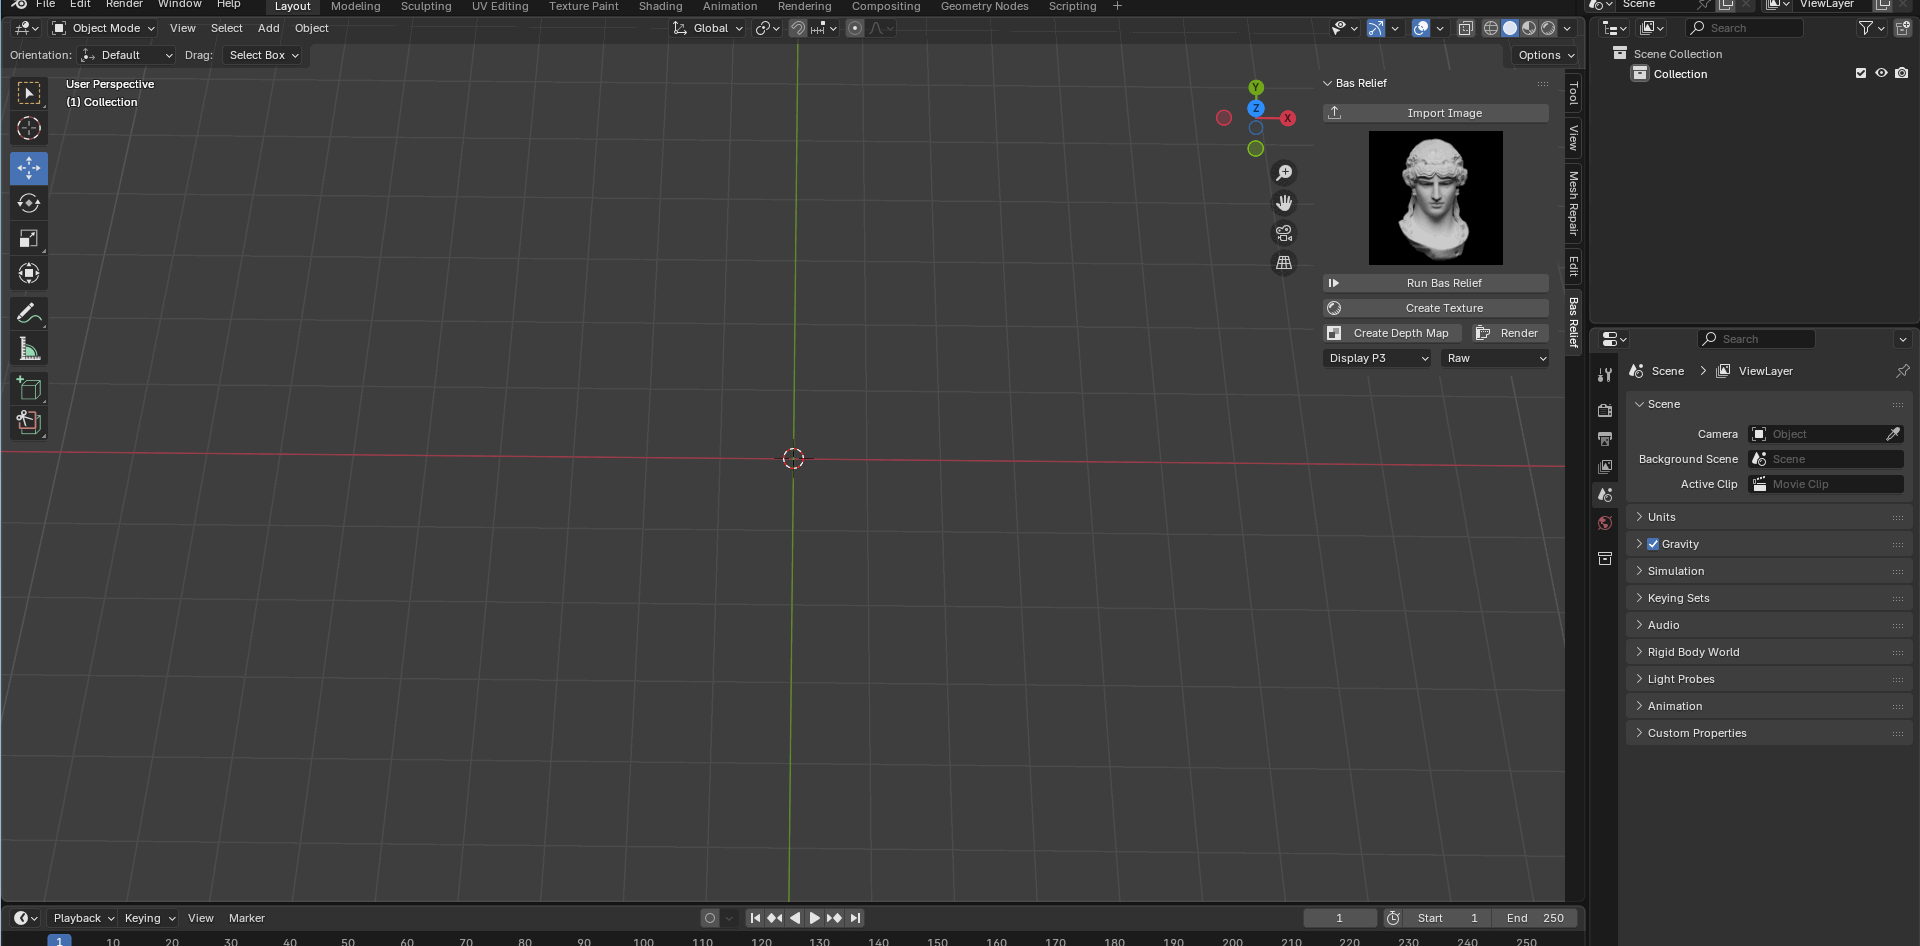Open the Select Box drag dropdown
The width and height of the screenshot is (1920, 946).
pyautogui.click(x=263, y=55)
